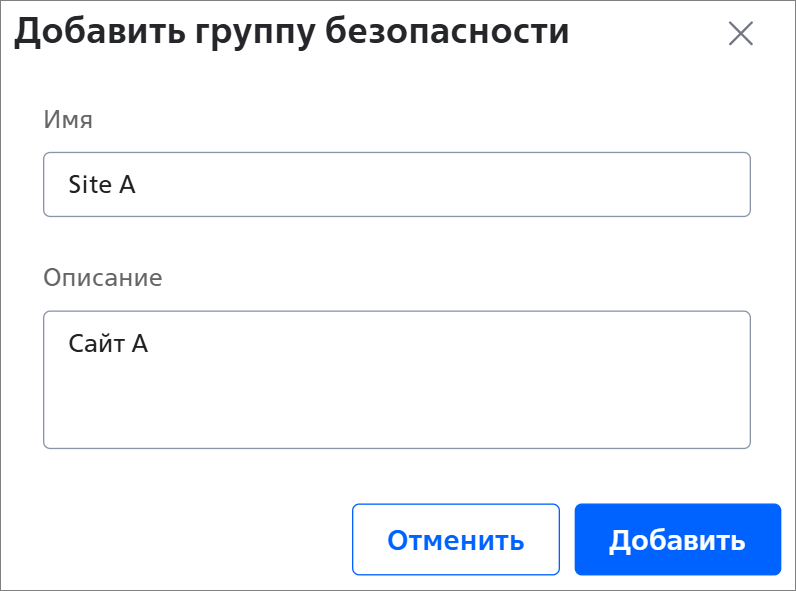Click the Имя input field
The width and height of the screenshot is (796, 591).
[396, 184]
